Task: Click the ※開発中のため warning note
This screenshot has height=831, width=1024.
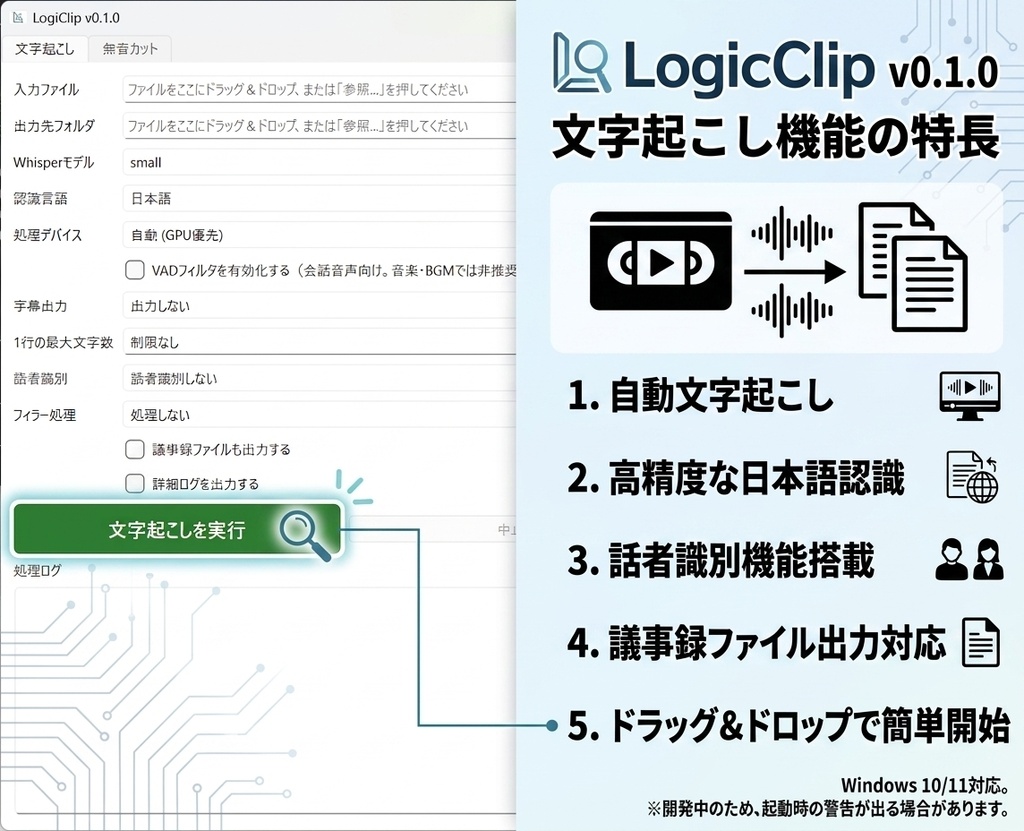Action: point(829,809)
